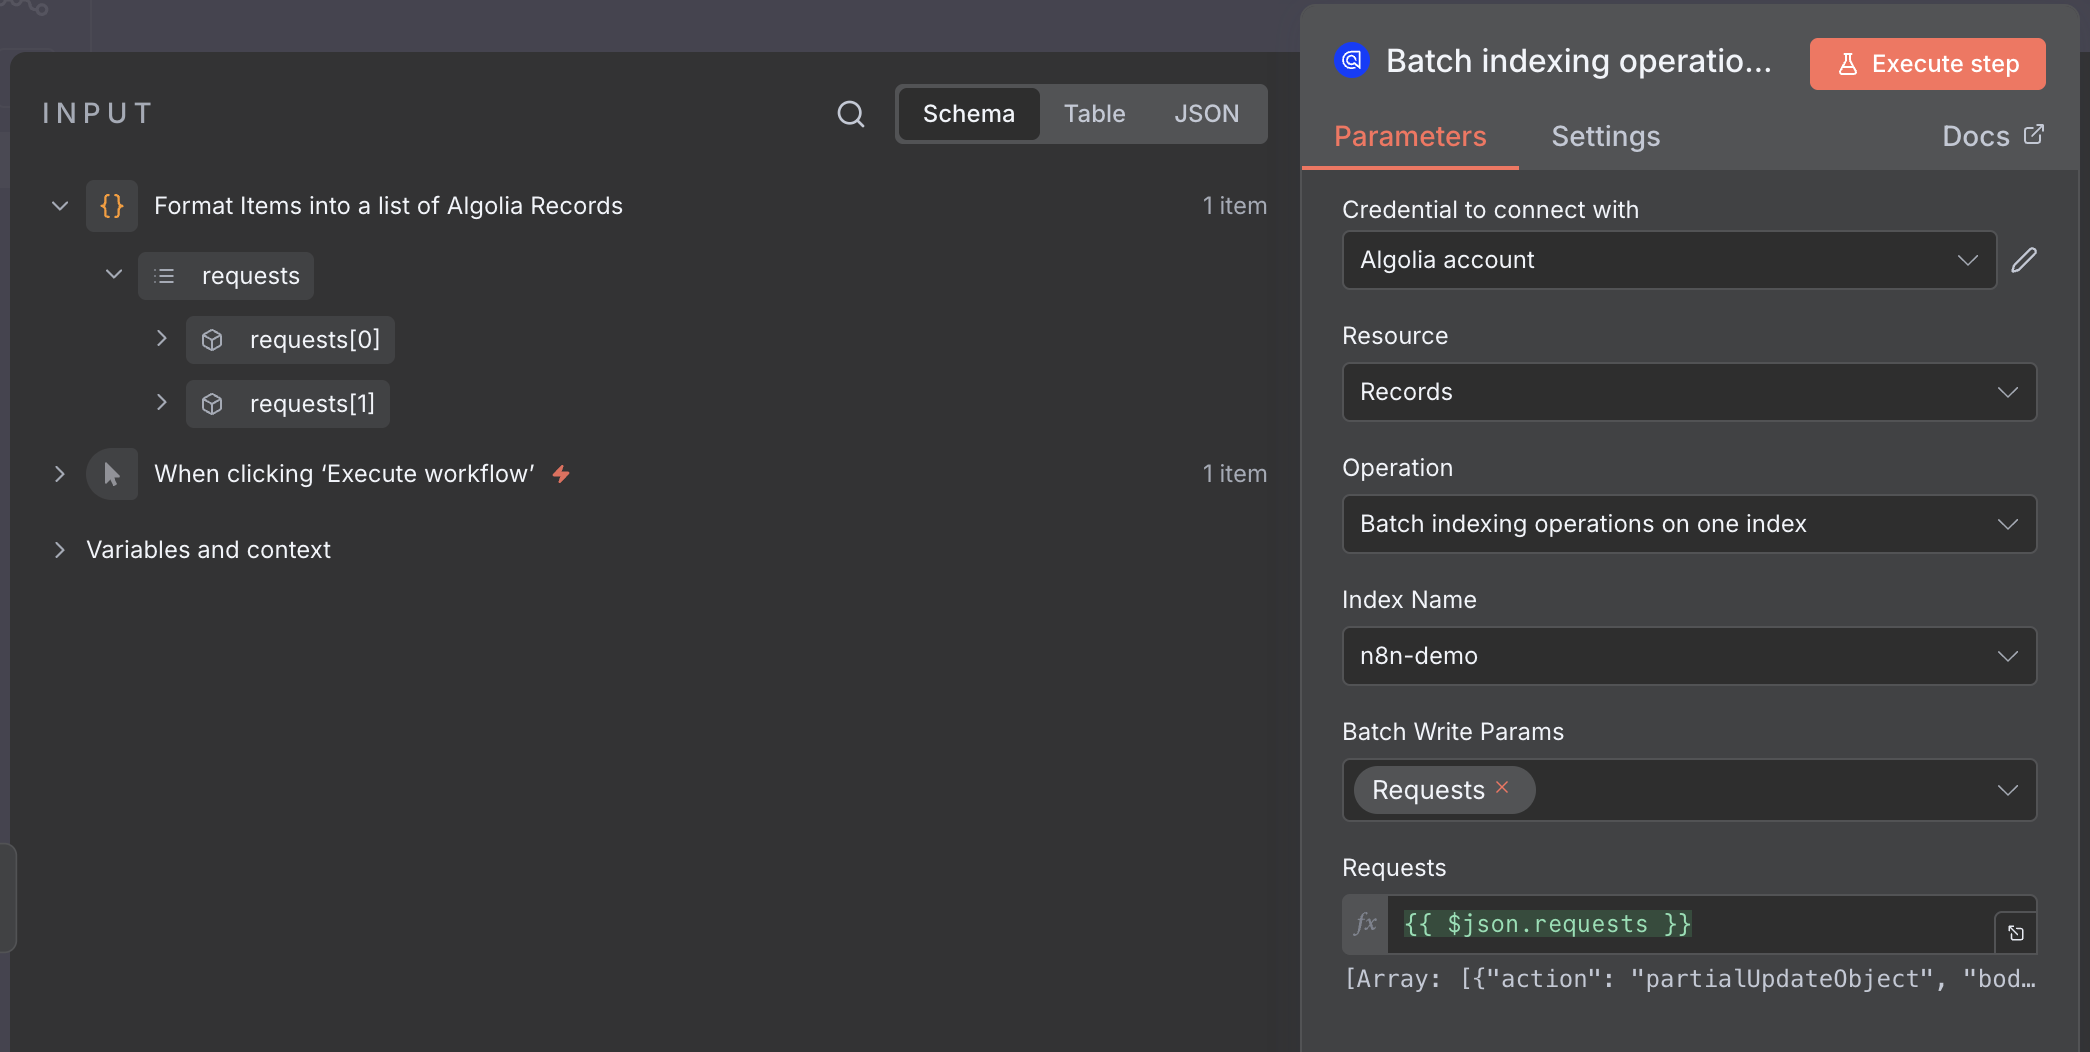Click the Execute step button
The width and height of the screenshot is (2090, 1052).
(x=1927, y=64)
